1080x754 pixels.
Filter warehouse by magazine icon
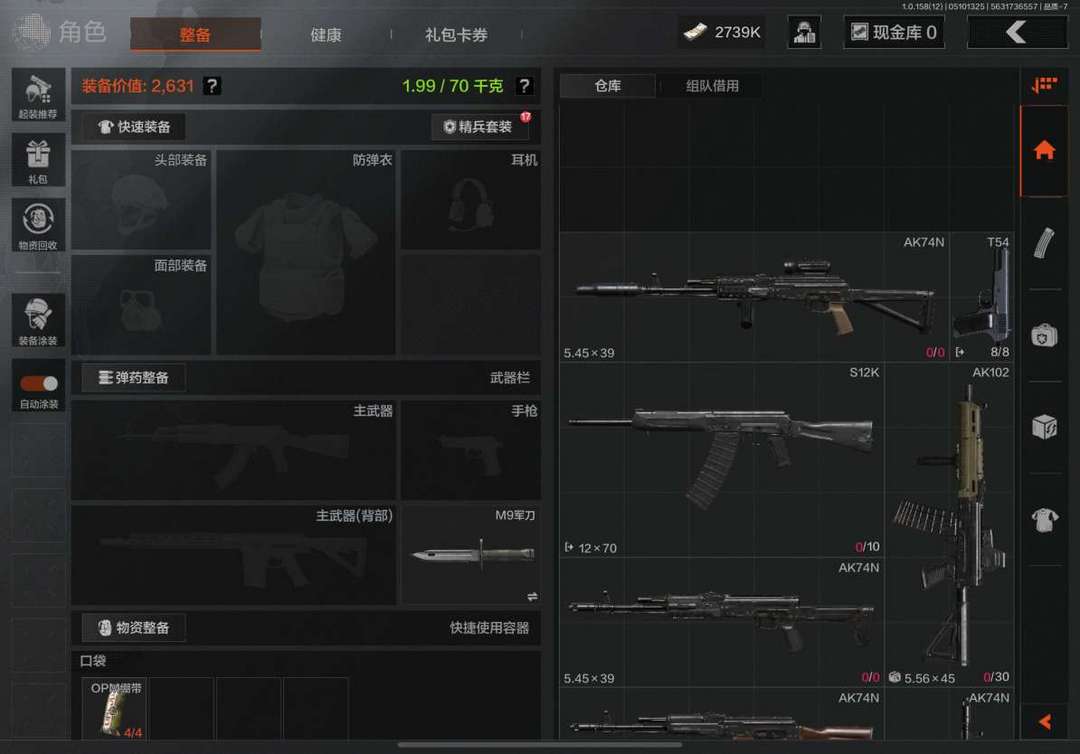coord(1043,243)
